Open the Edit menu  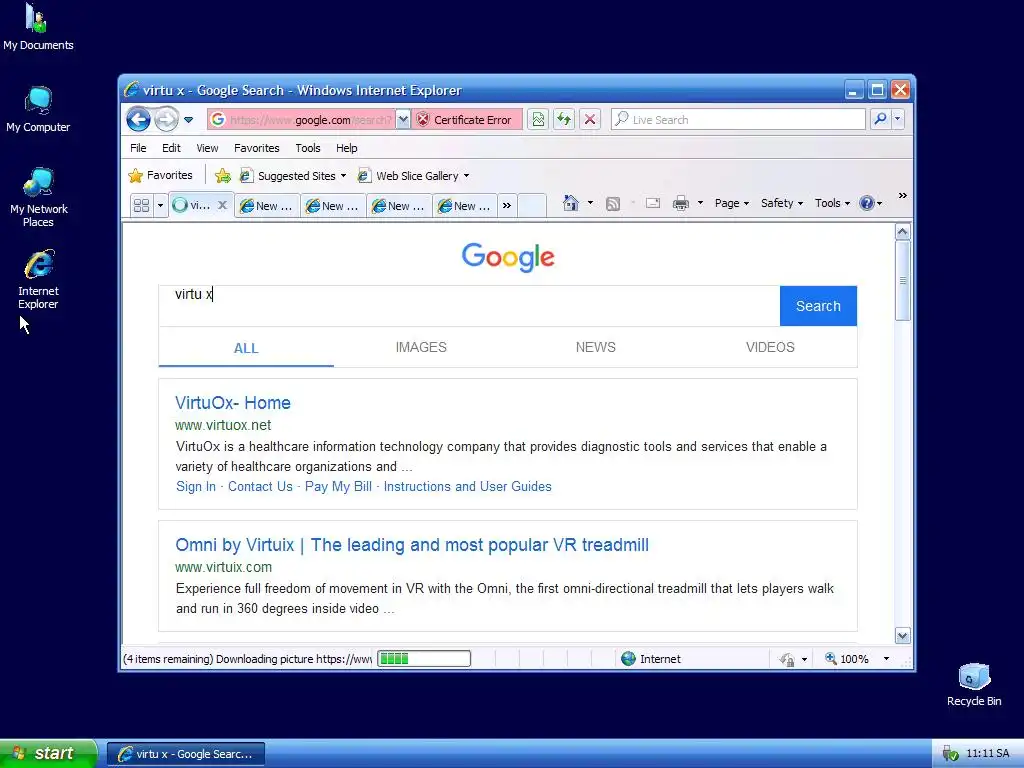(171, 148)
